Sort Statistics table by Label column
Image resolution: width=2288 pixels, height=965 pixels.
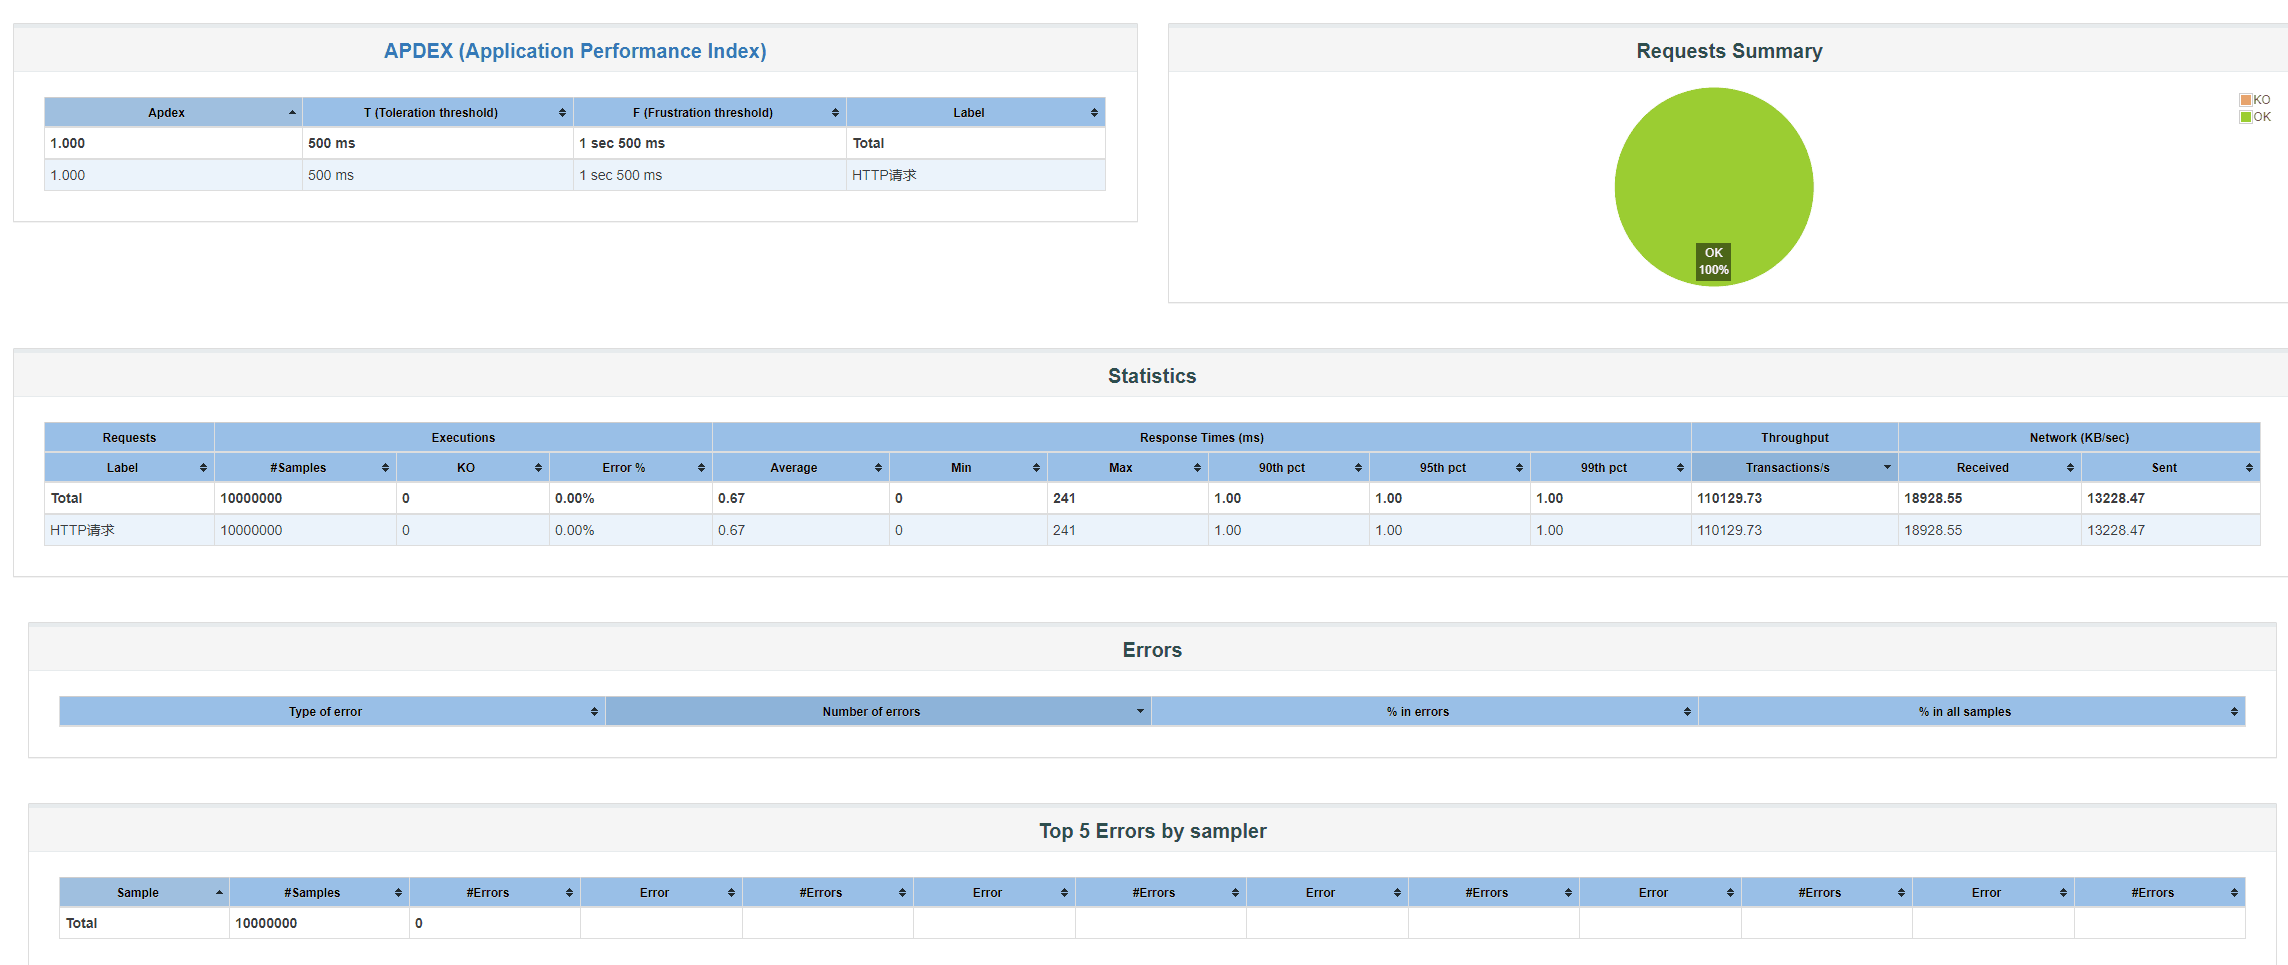coord(129,467)
